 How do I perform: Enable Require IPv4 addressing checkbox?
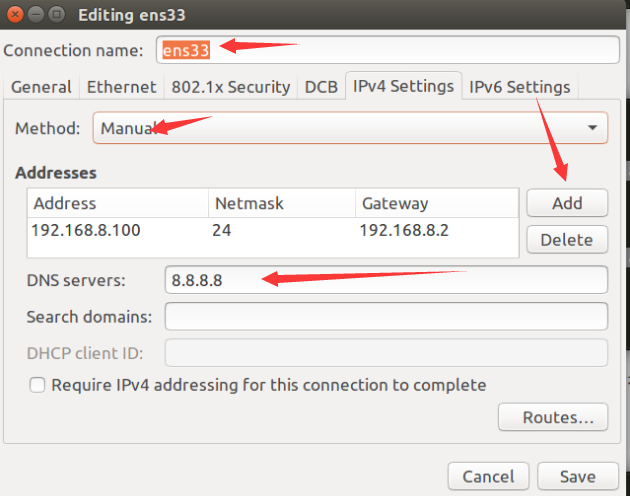38,385
